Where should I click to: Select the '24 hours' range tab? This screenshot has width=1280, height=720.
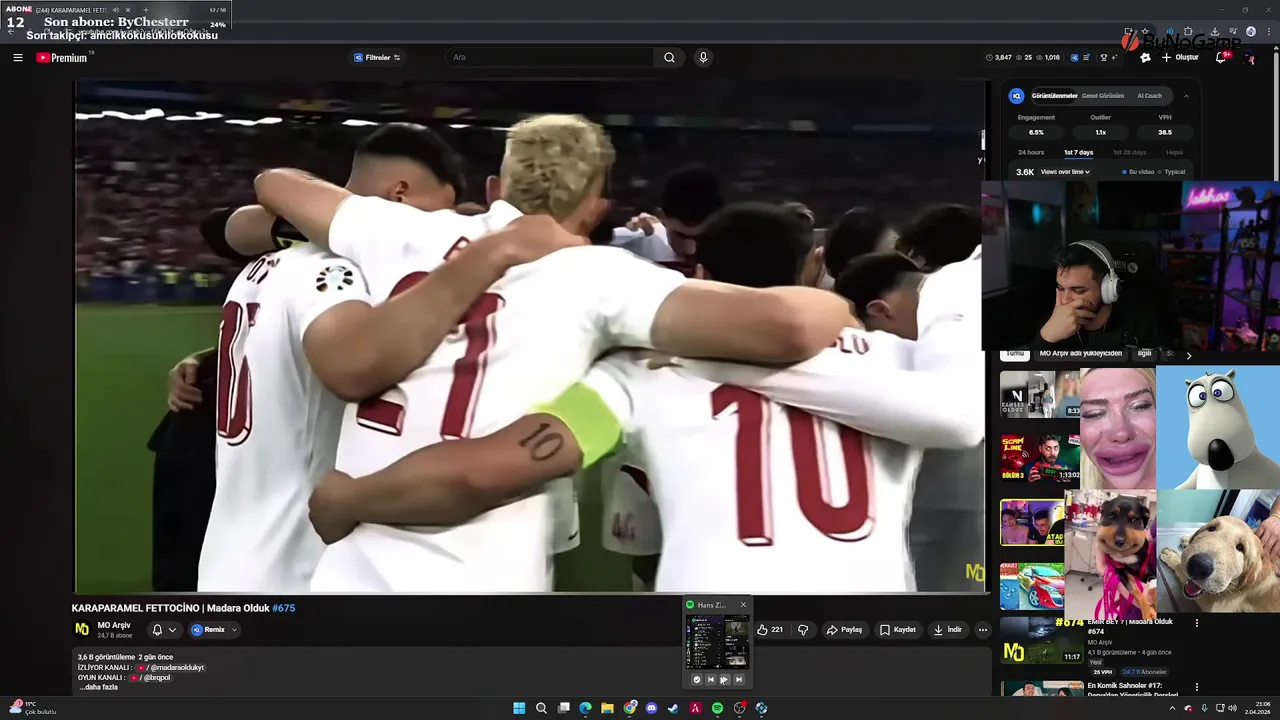[1031, 152]
